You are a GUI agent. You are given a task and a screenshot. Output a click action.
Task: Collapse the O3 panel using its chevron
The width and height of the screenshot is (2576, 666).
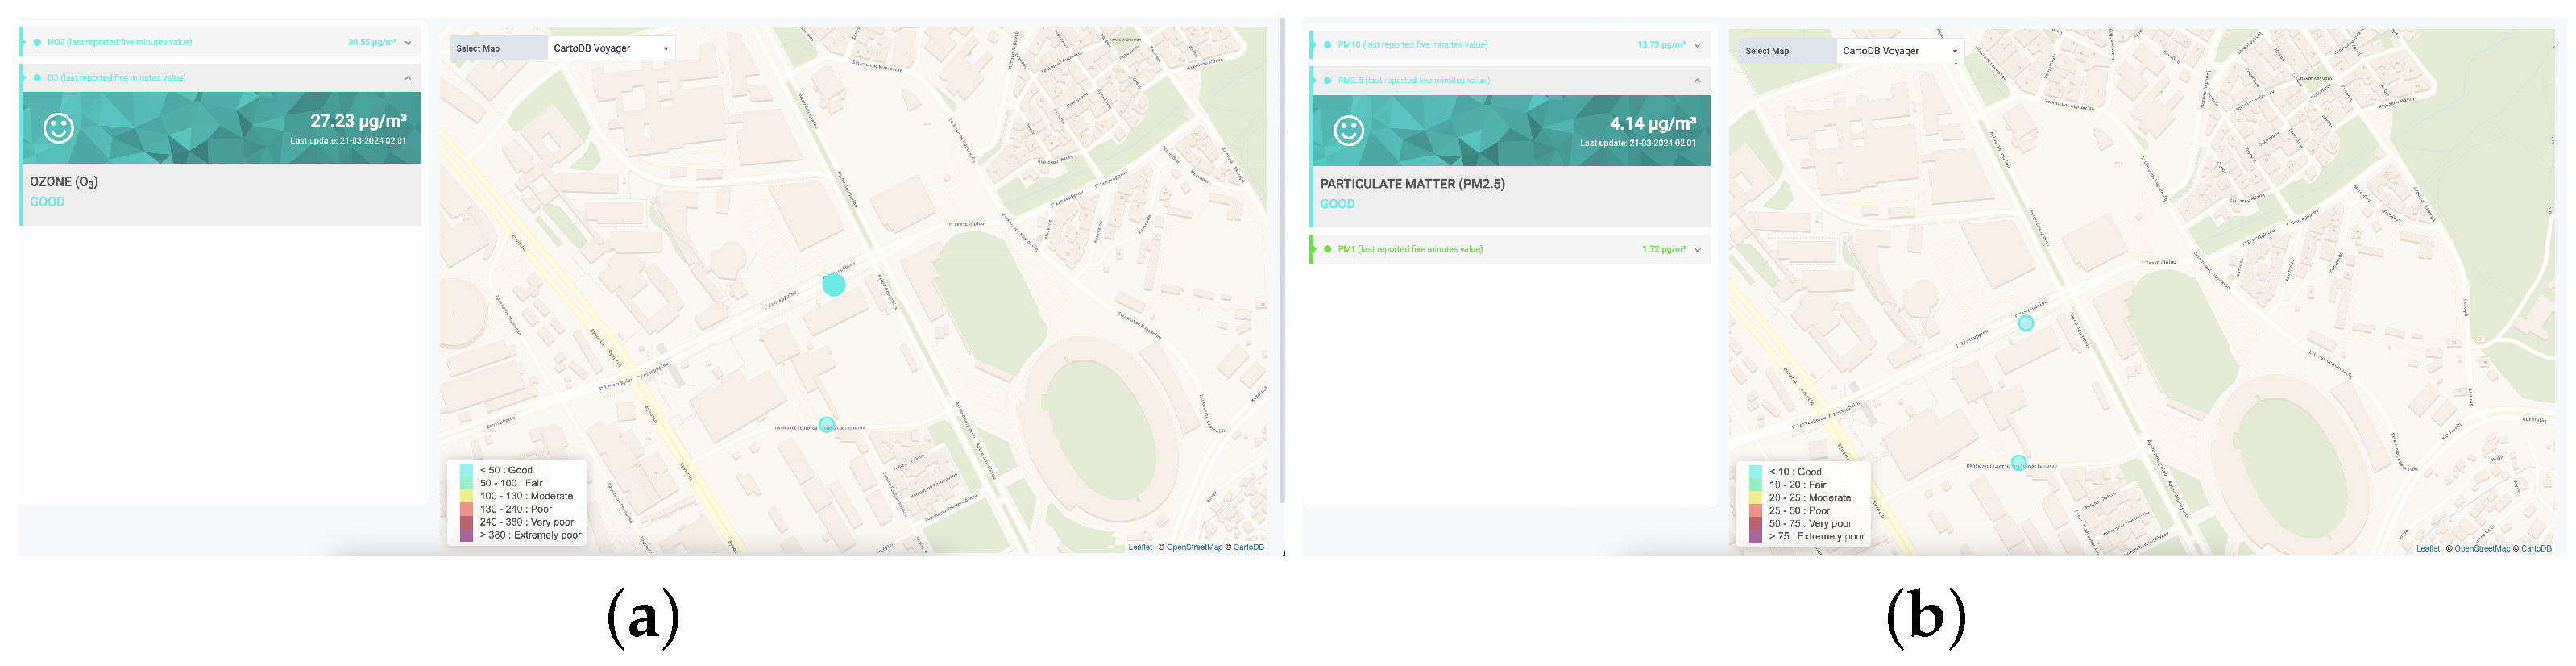pyautogui.click(x=408, y=78)
